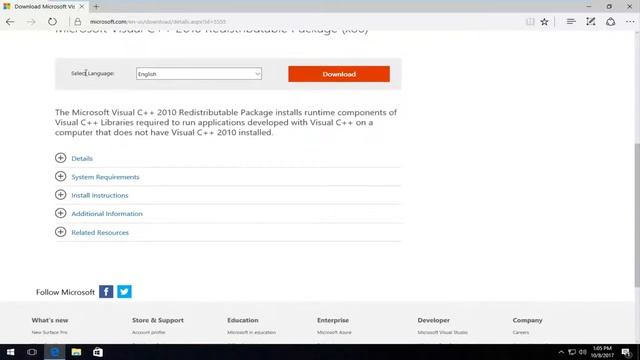Select the Download Microsoft Vi tab
The height and width of the screenshot is (360, 640).
[45, 7]
